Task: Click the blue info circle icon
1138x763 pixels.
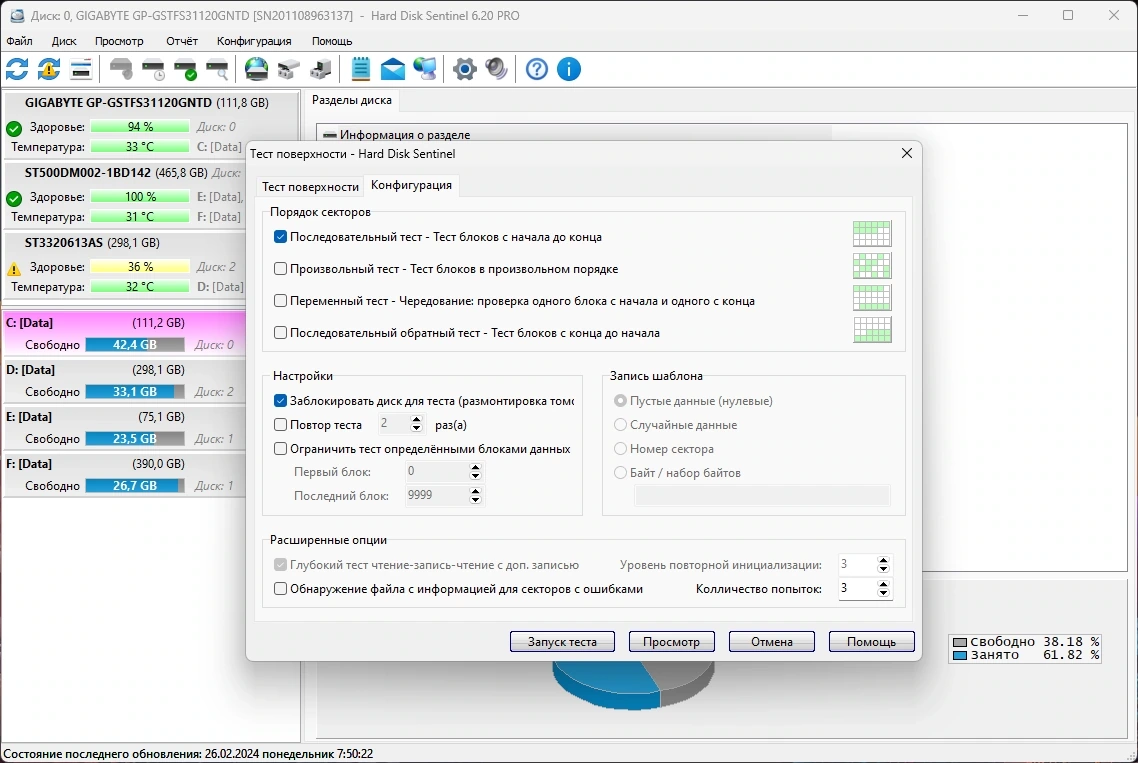Action: pyautogui.click(x=569, y=70)
